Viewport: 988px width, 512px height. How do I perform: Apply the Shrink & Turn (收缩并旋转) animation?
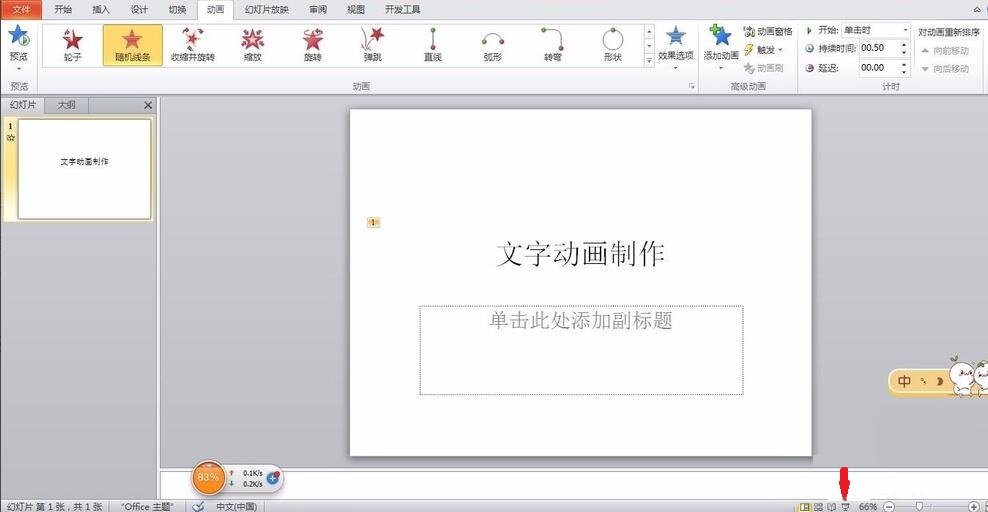(x=193, y=45)
